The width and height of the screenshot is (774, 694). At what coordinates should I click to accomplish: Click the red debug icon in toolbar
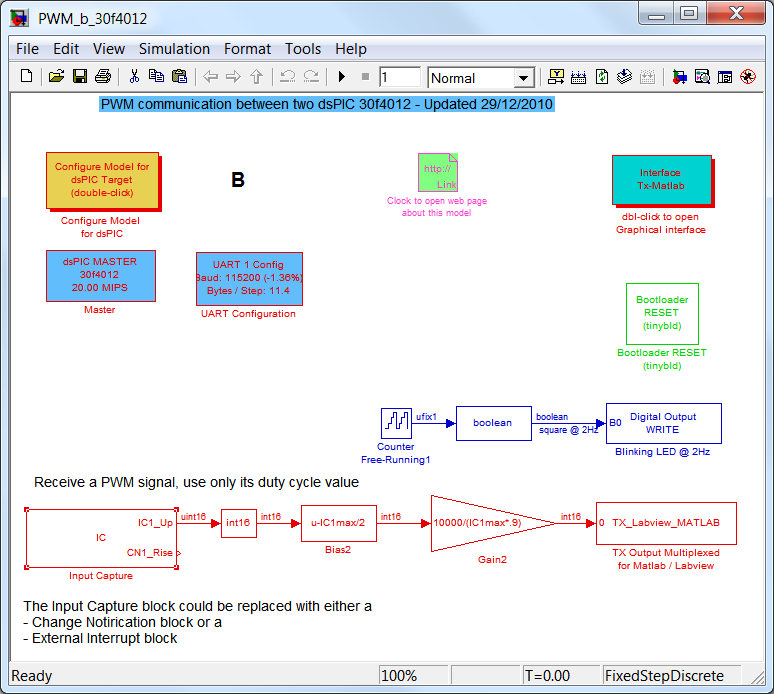coord(748,77)
